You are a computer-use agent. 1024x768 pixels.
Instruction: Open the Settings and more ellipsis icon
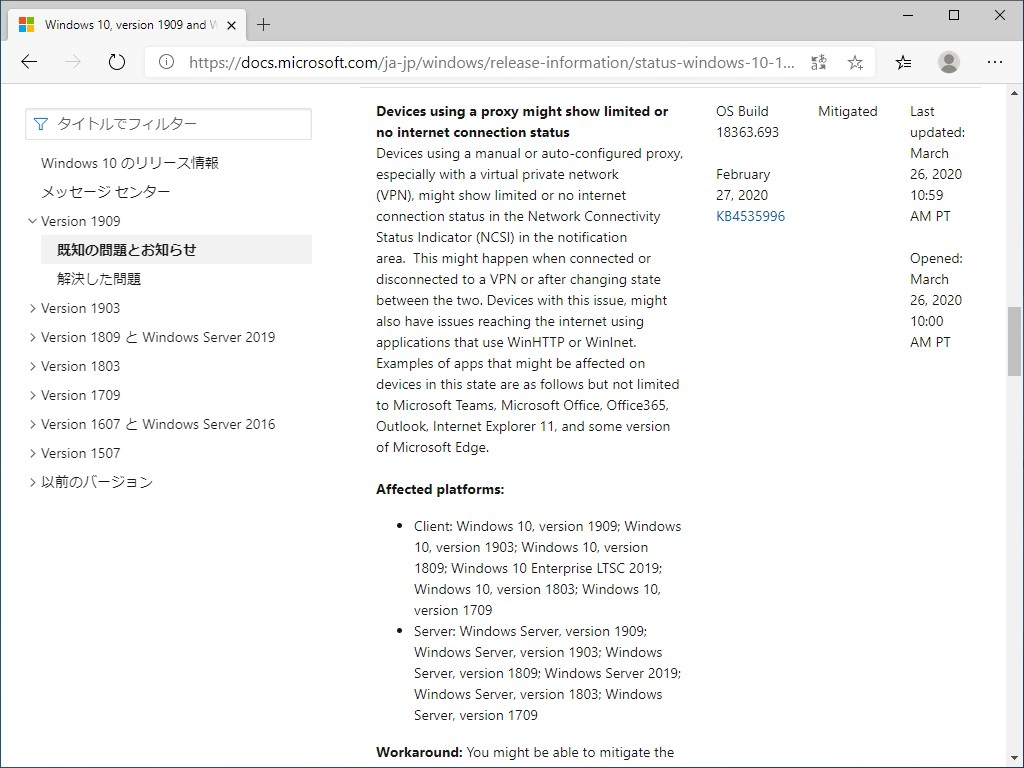[995, 62]
